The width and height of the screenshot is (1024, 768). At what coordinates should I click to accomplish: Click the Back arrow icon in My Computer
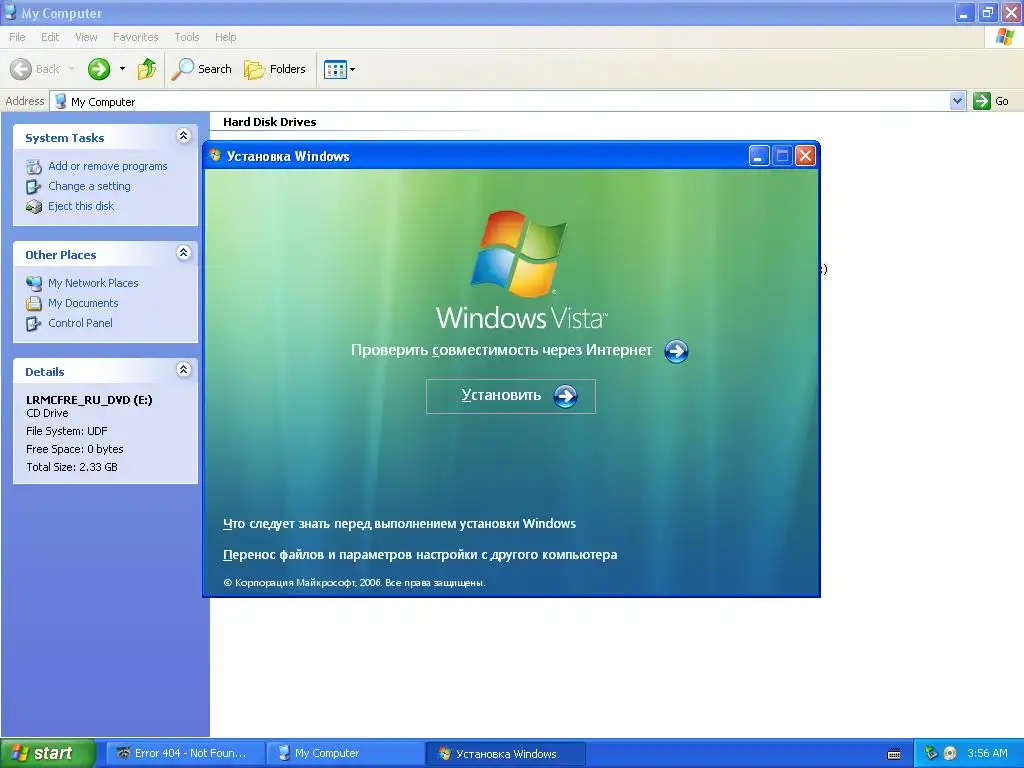point(21,69)
